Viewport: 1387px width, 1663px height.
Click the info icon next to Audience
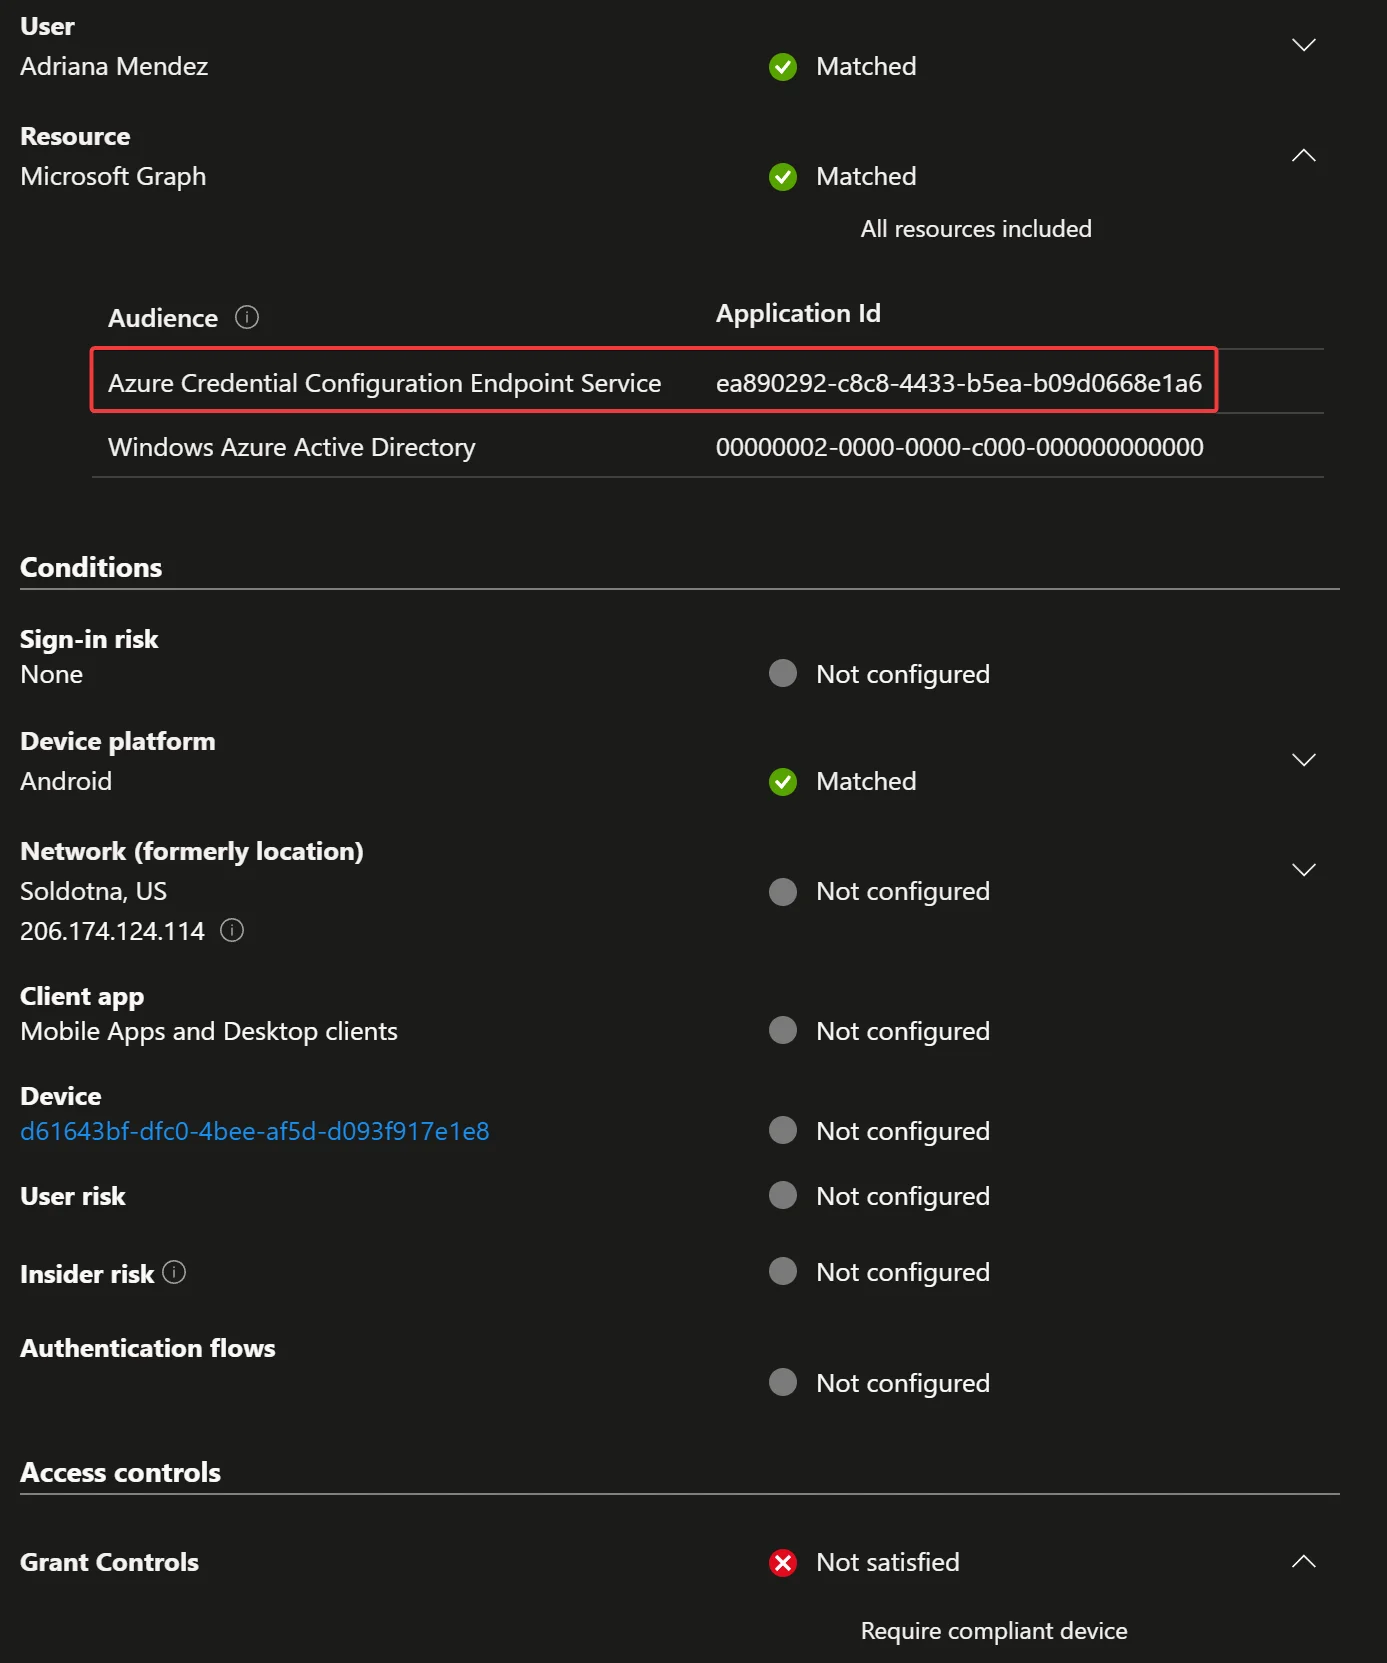click(247, 317)
